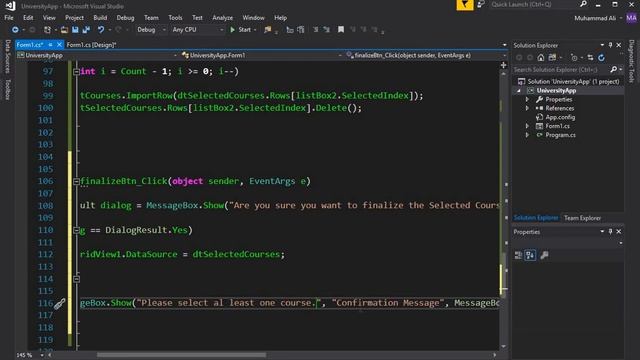Refresh Solution Explorer with the refresh icon
Screen dimensions: 640x360
tap(601, 58)
